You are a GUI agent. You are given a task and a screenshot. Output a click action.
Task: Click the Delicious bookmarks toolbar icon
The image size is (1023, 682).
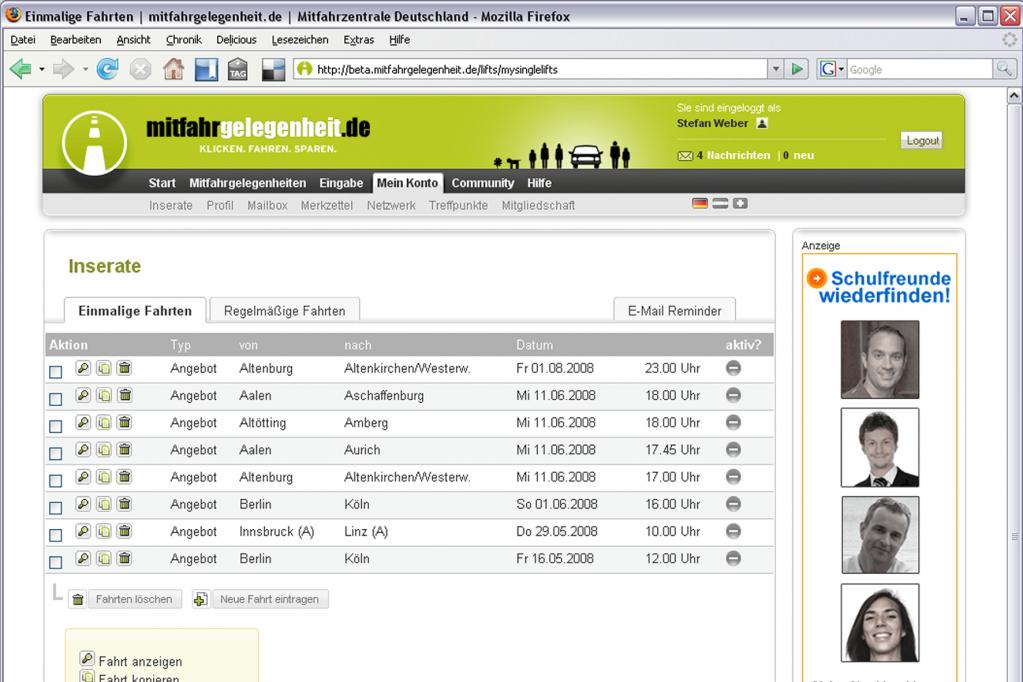[273, 70]
